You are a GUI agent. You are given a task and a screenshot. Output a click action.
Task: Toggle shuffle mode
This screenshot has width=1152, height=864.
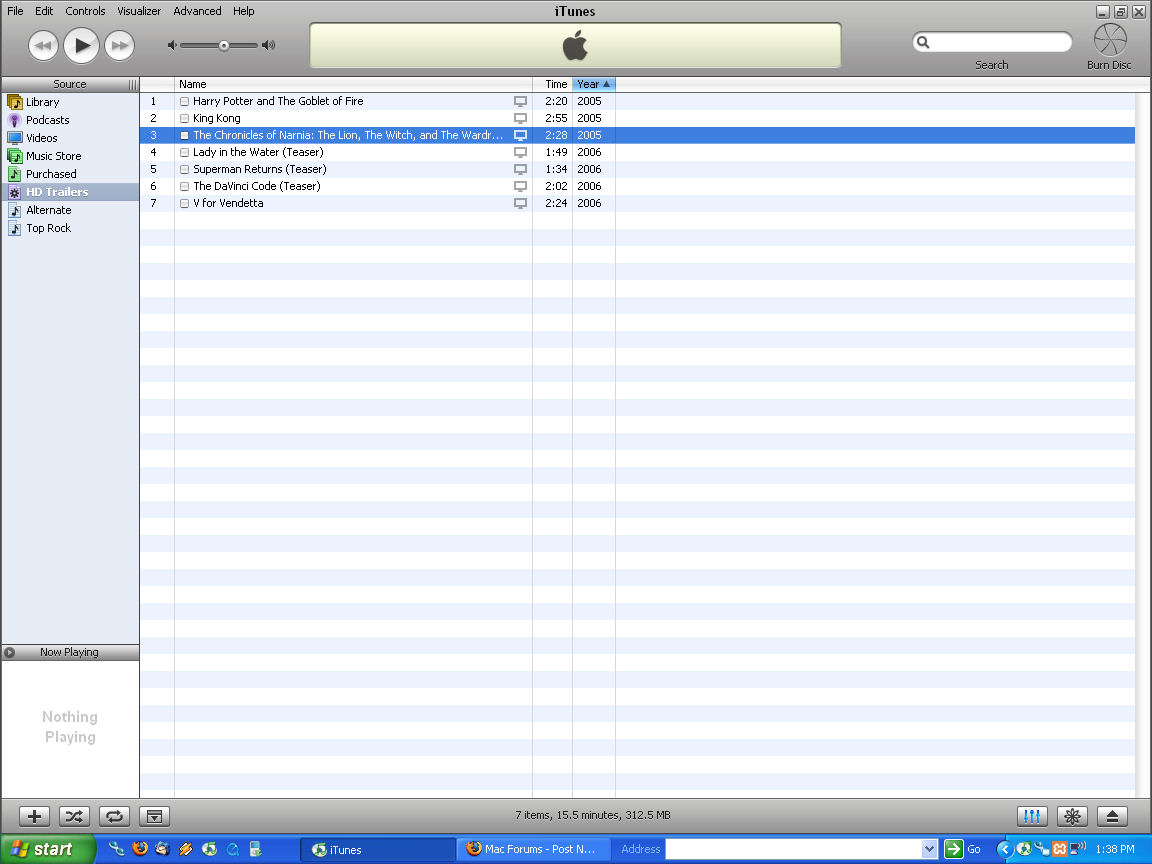click(74, 816)
